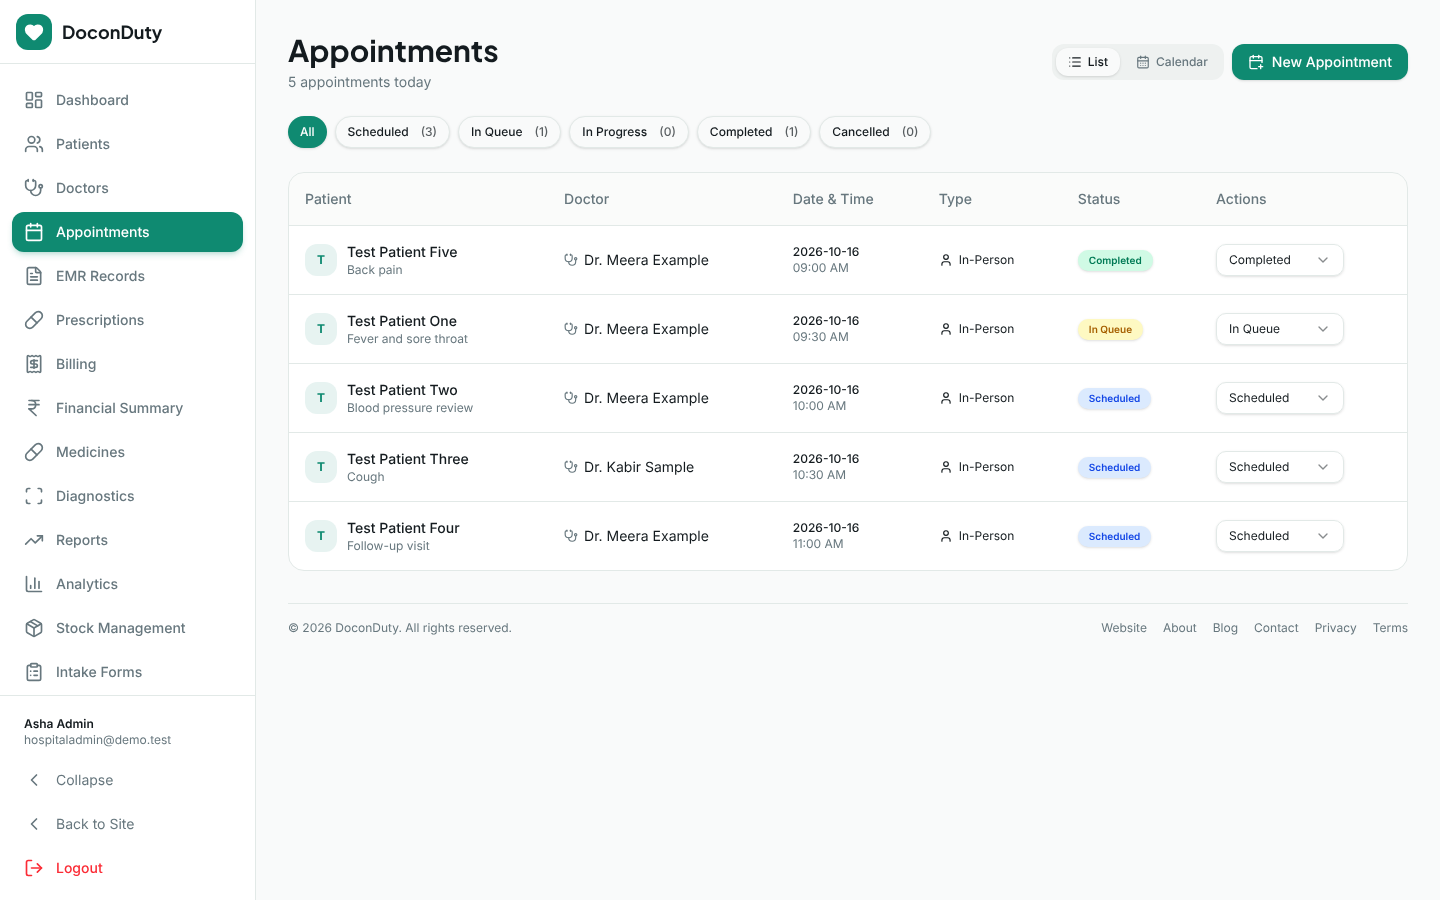Click the Medicines pill icon
This screenshot has height=900, width=1440.
34,452
